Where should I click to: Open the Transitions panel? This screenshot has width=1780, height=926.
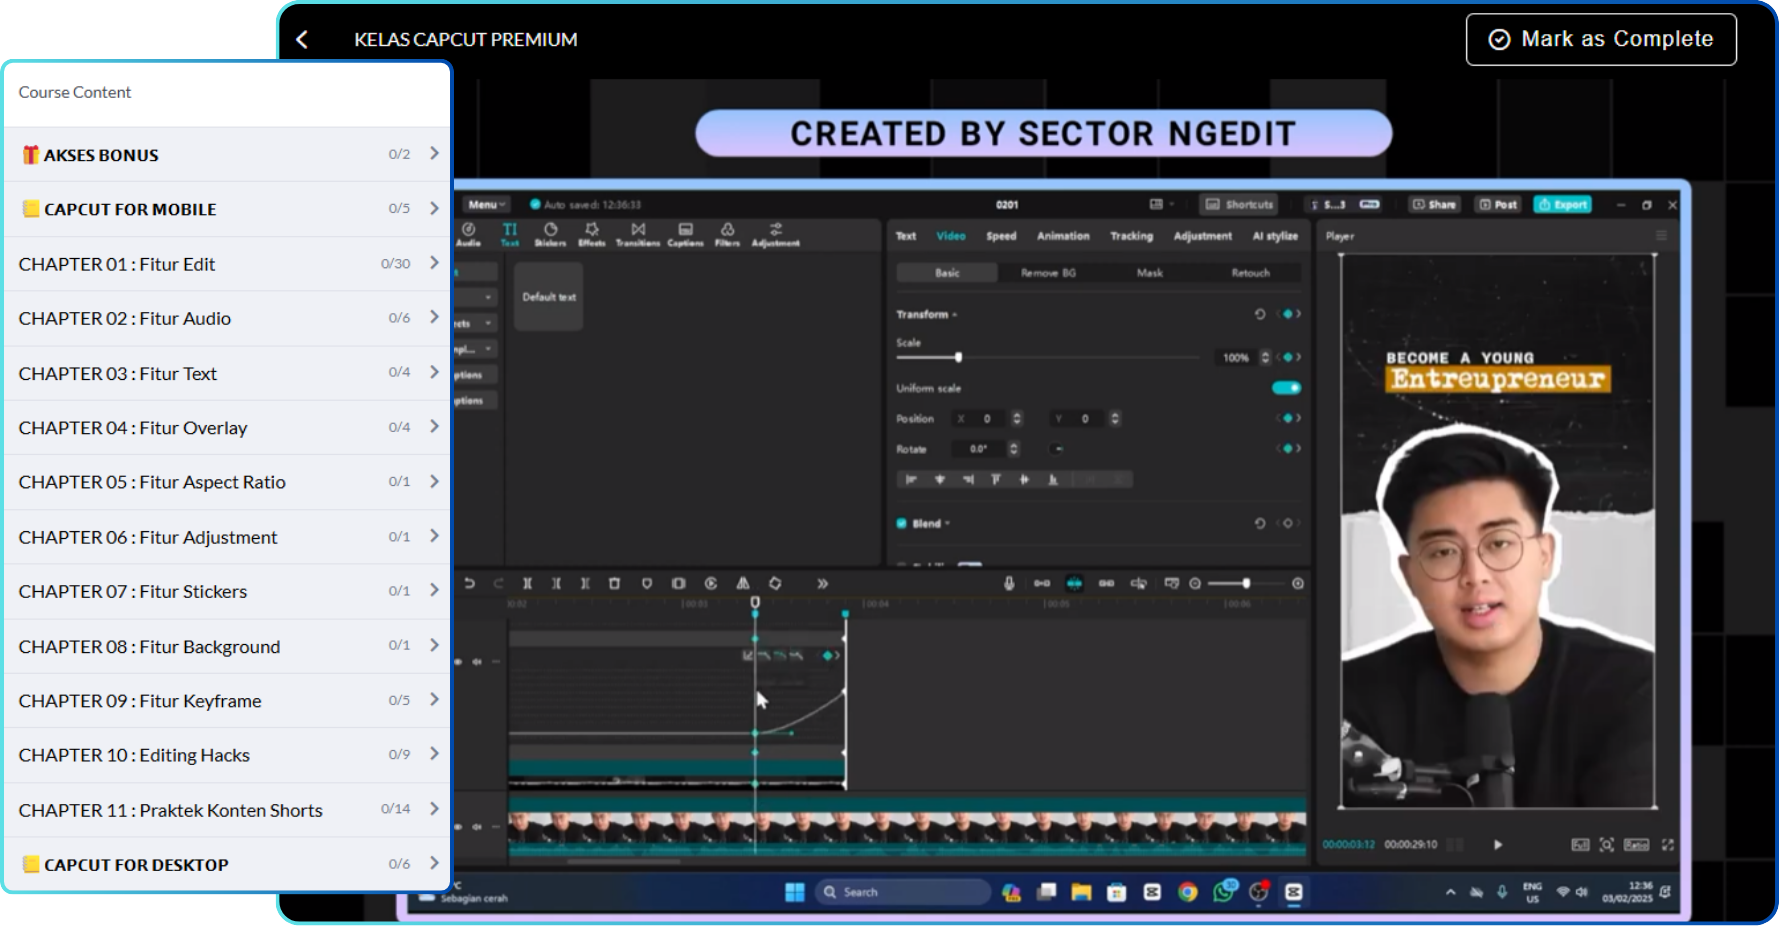[x=638, y=235]
